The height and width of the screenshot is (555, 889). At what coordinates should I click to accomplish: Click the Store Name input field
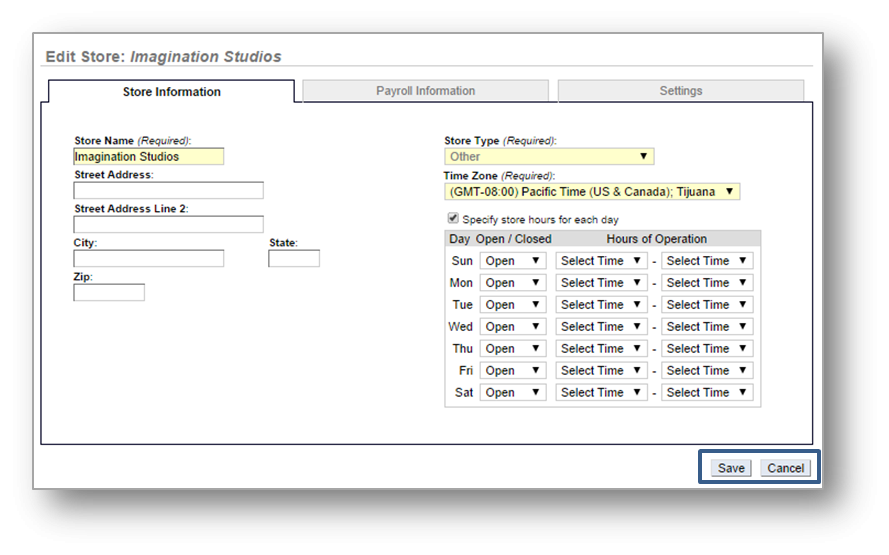click(149, 156)
